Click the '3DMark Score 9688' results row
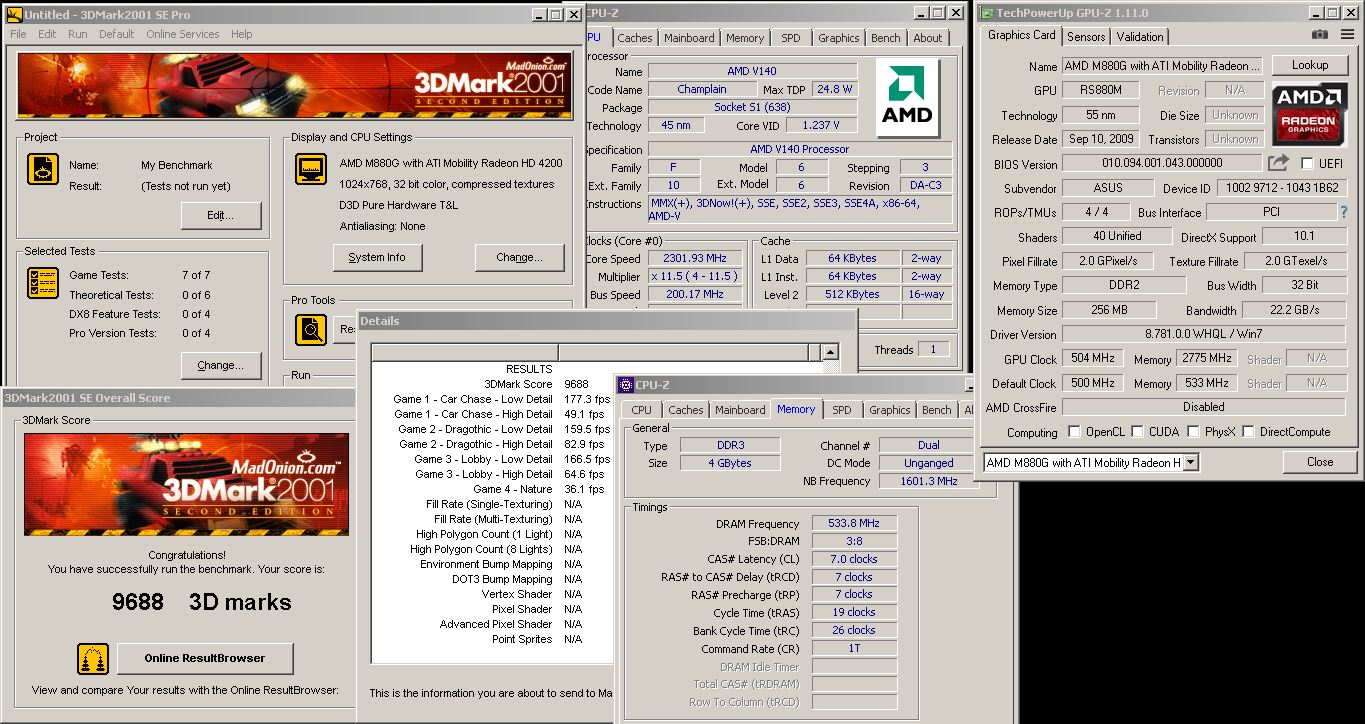The height and width of the screenshot is (724, 1365). pyautogui.click(x=535, y=384)
